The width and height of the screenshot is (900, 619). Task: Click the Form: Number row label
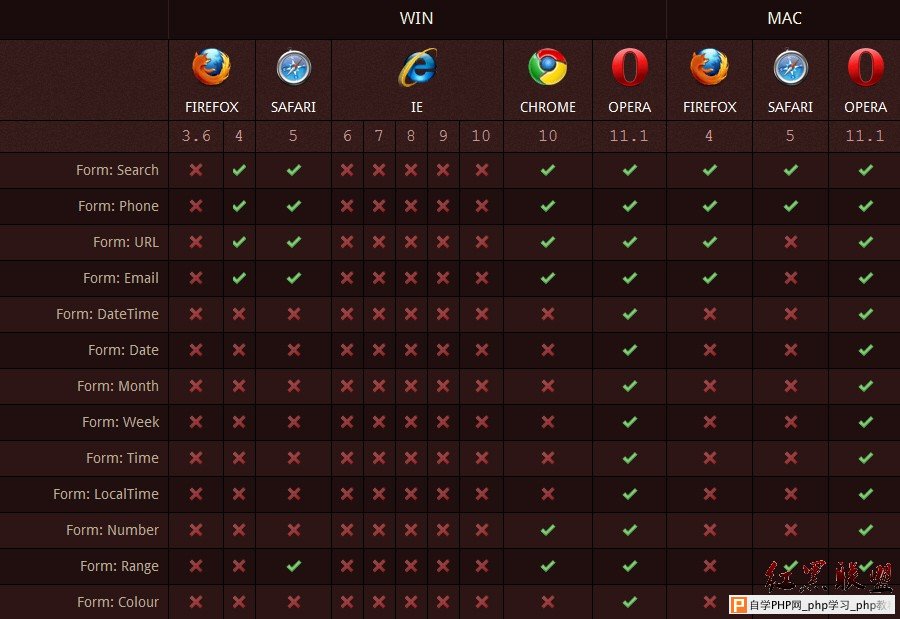point(112,530)
